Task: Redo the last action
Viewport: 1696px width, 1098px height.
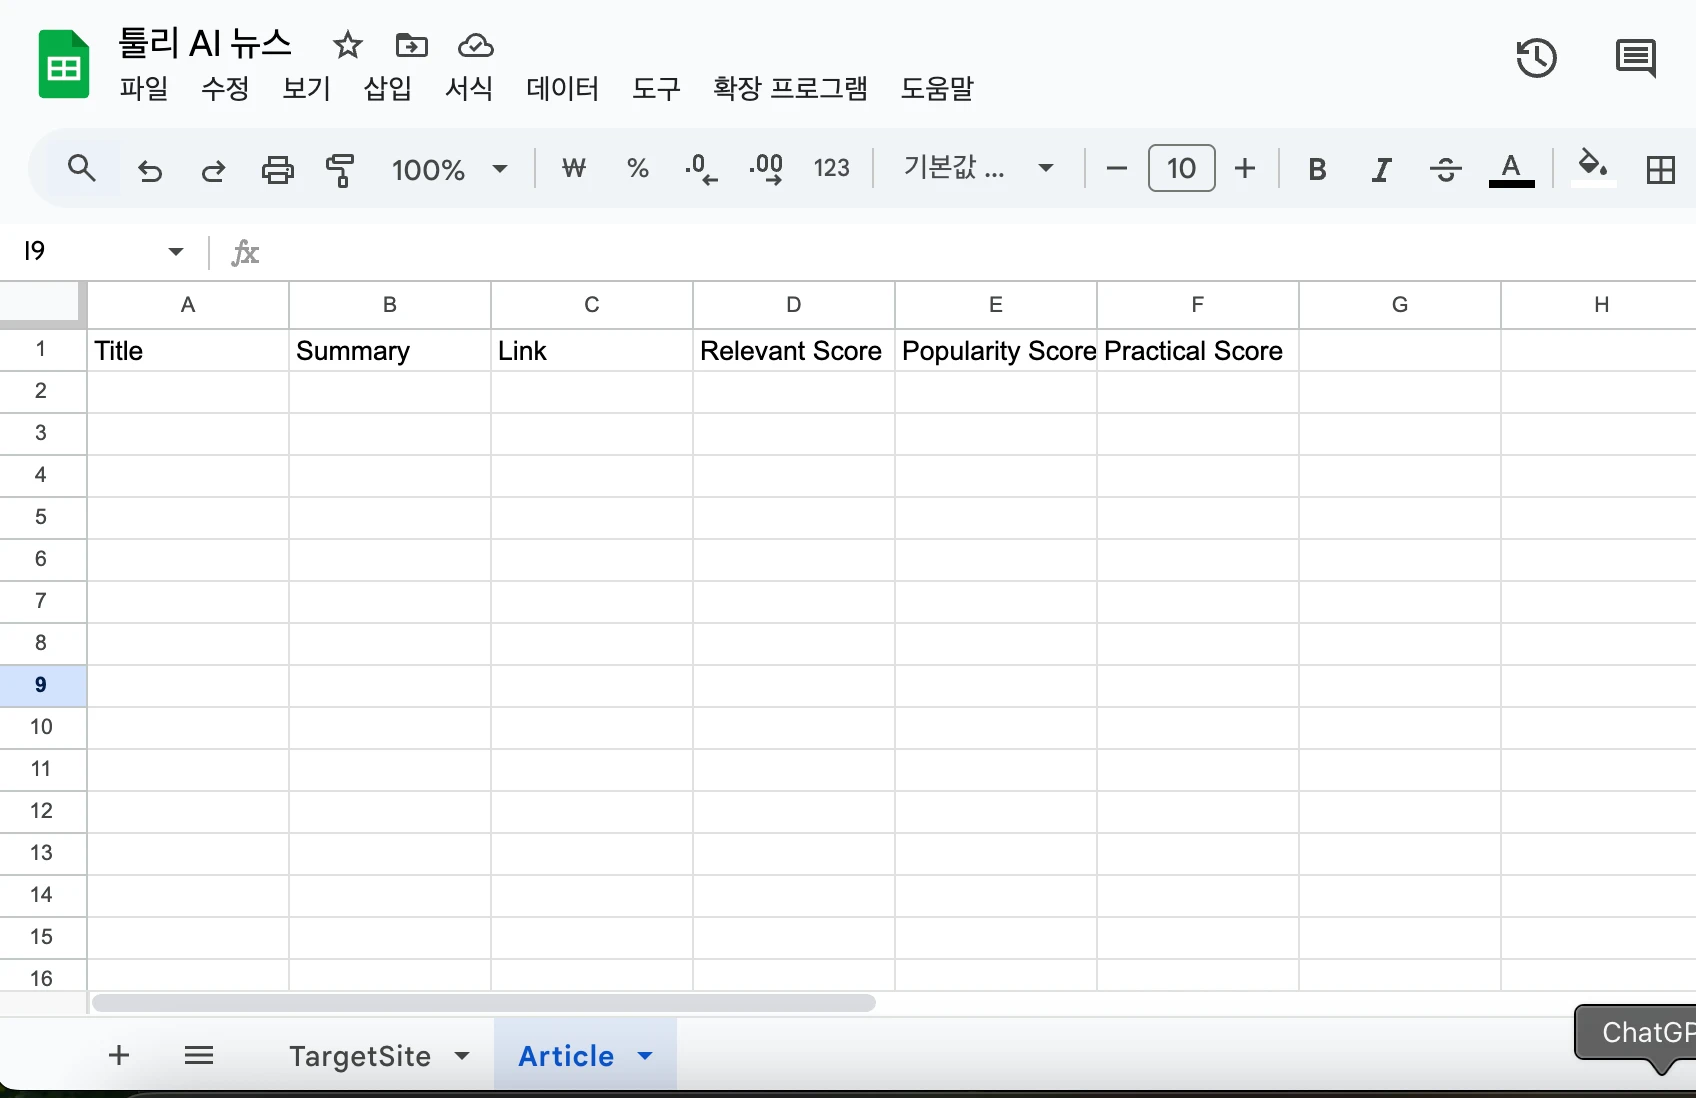Action: 213,170
